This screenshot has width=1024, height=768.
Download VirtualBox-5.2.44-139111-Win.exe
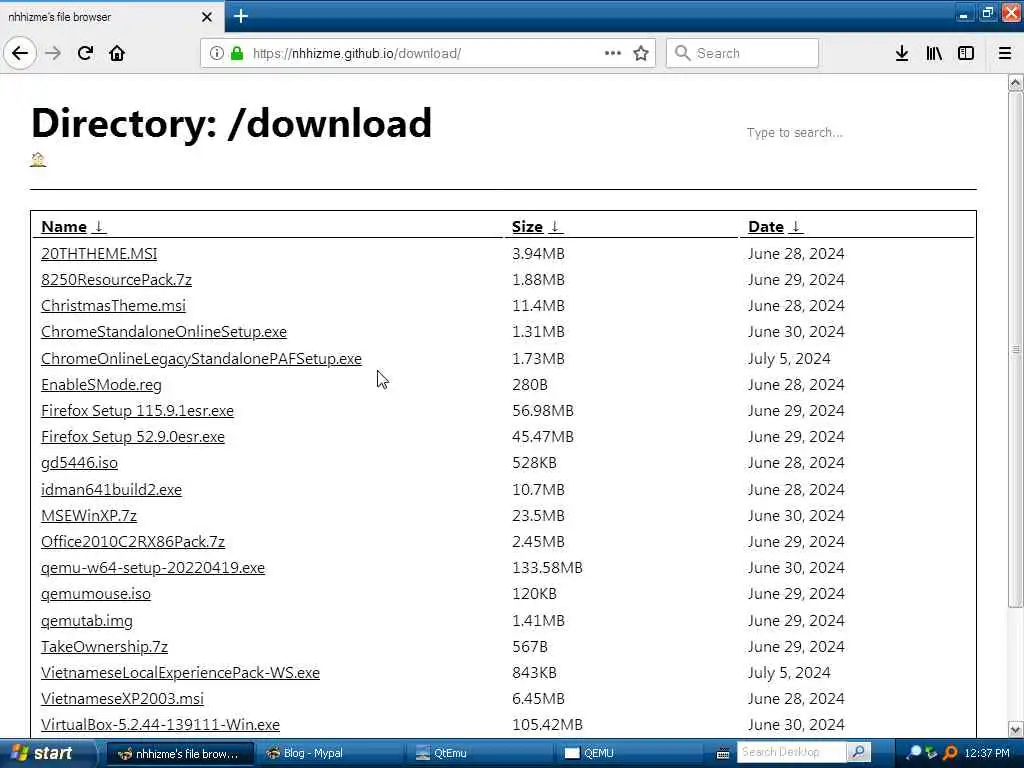160,726
